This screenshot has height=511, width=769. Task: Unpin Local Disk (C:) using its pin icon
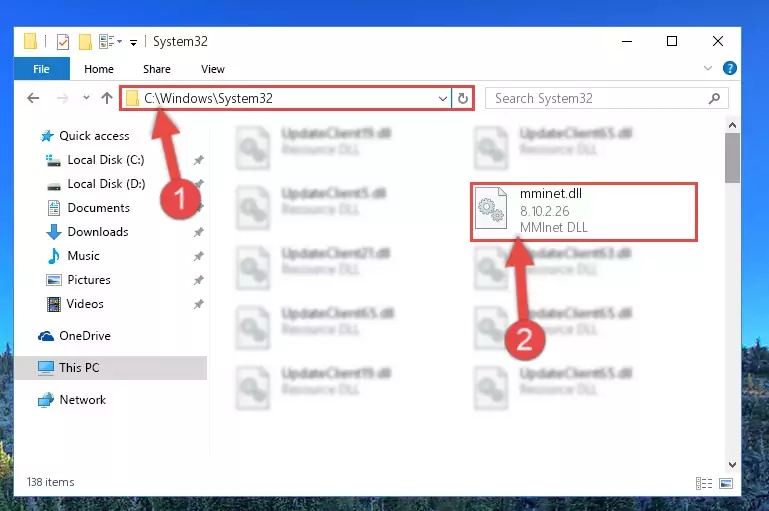tap(199, 160)
